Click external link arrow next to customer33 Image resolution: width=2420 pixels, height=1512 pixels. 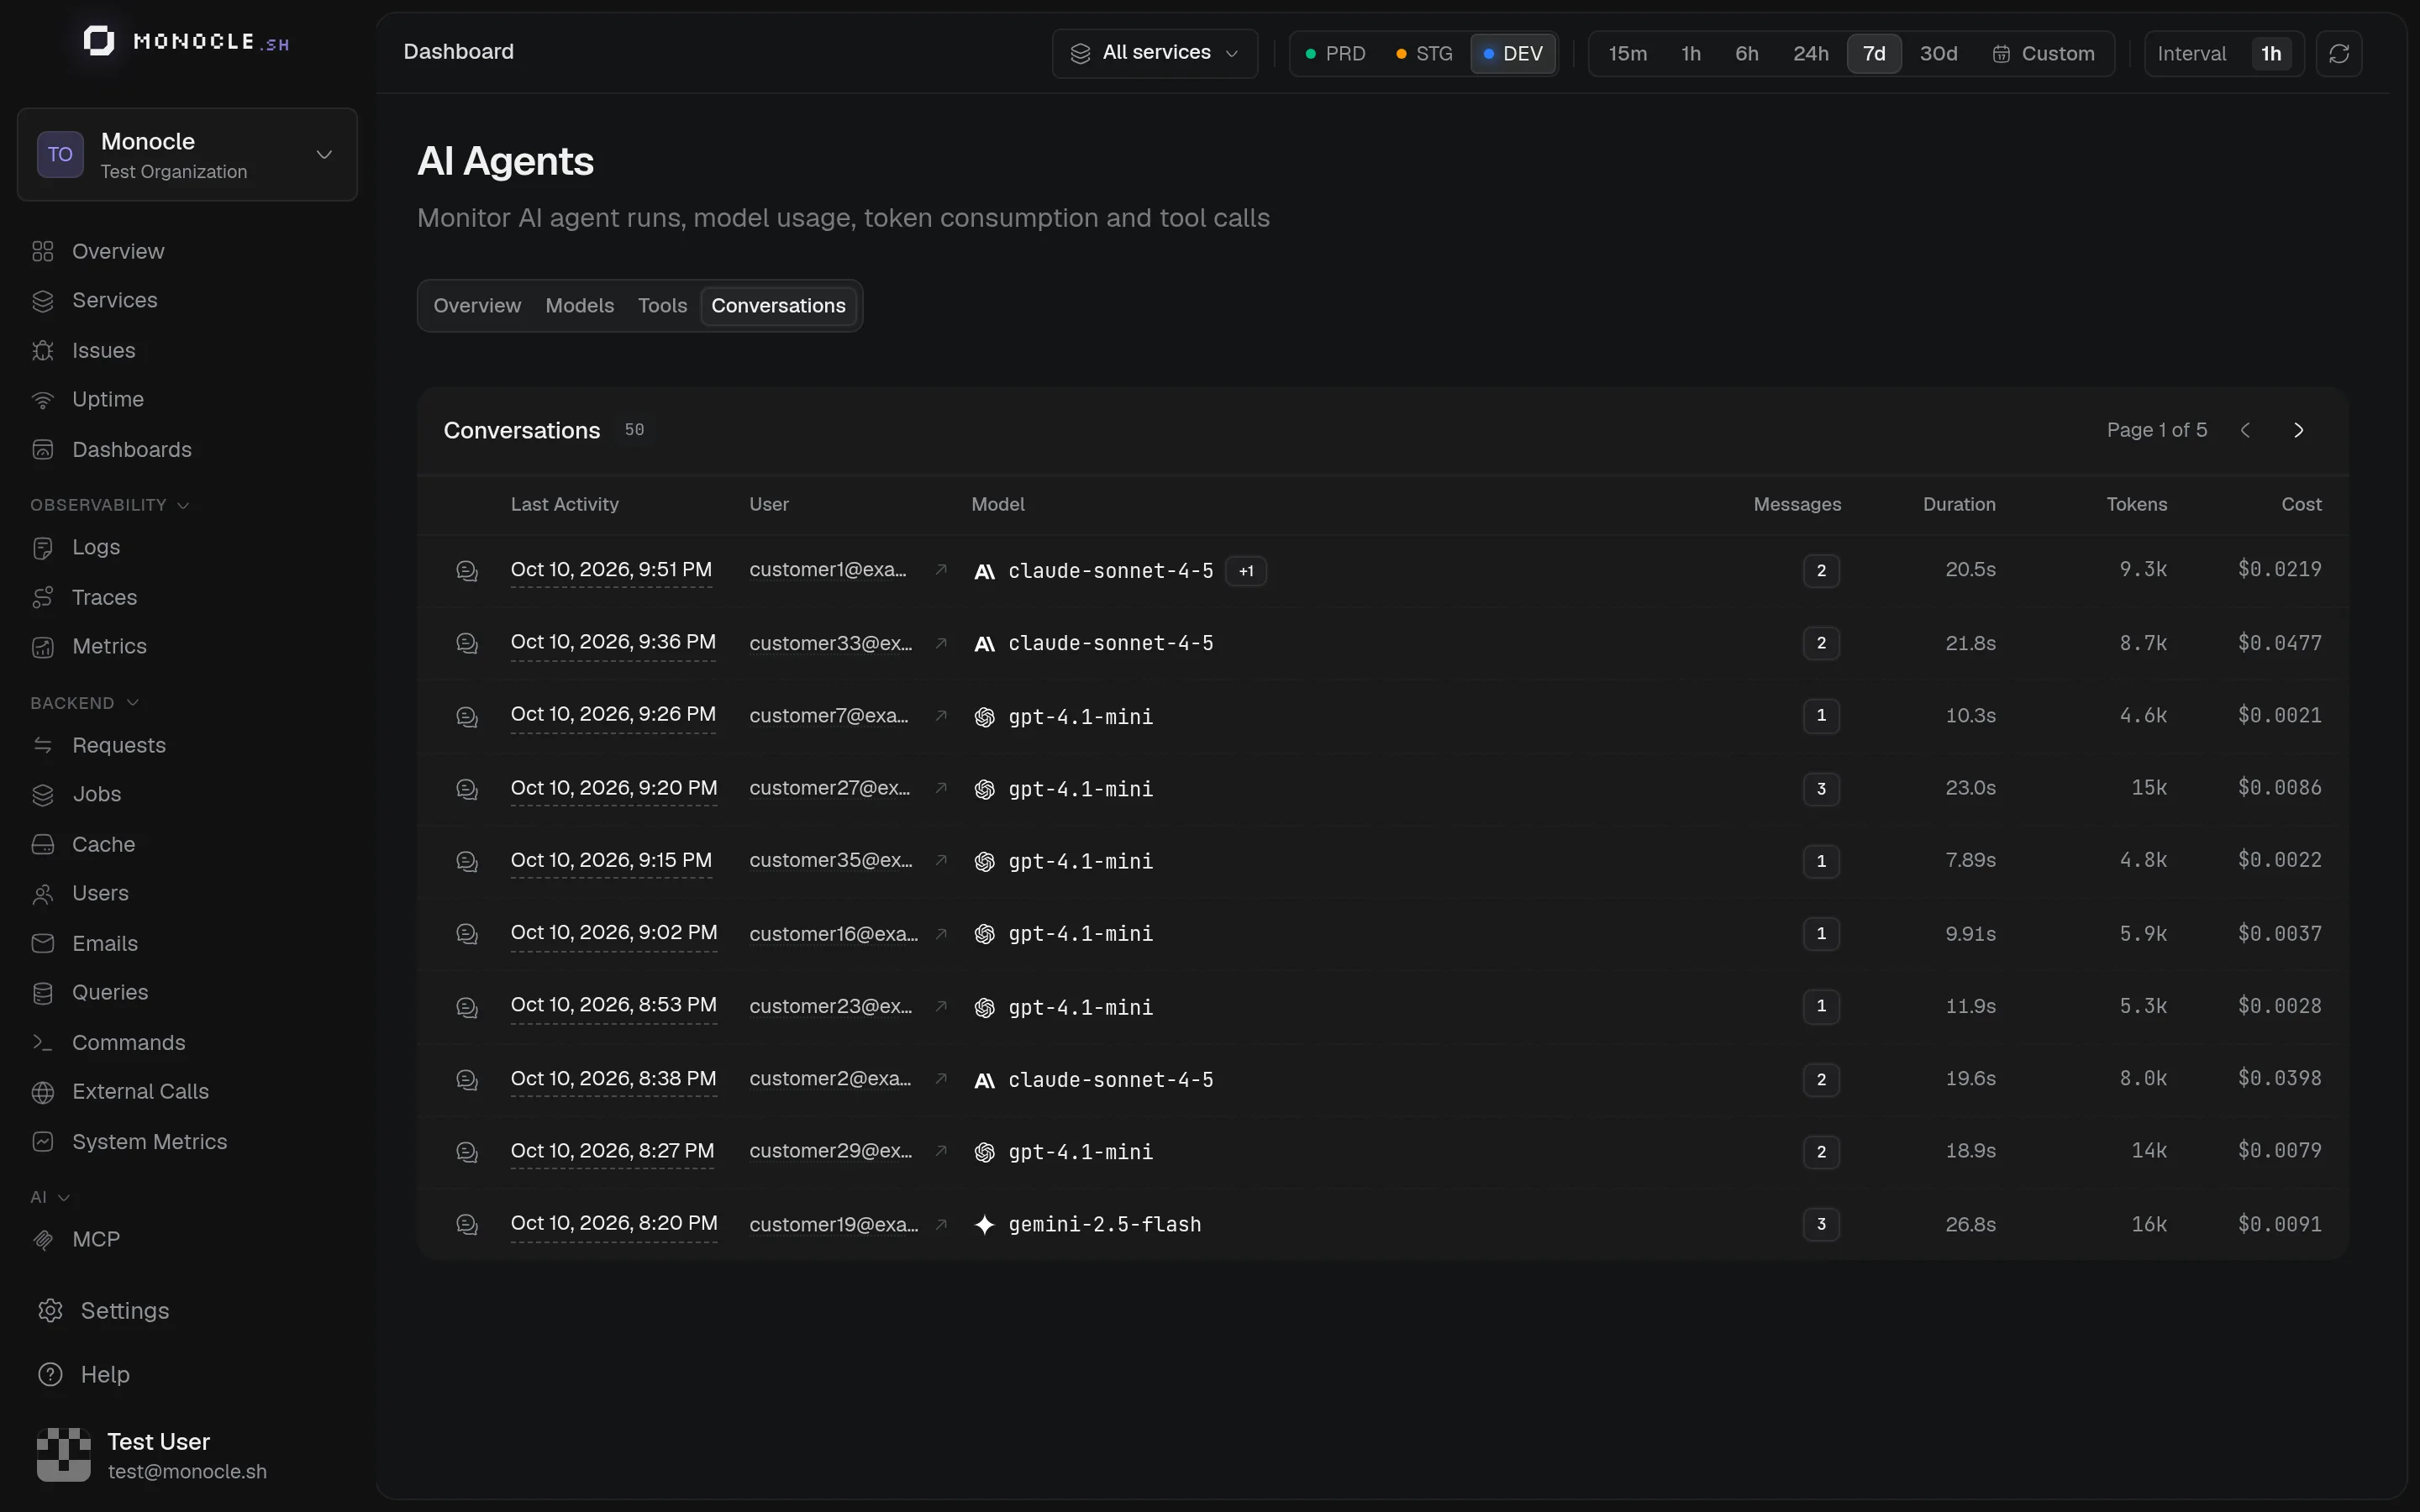(x=941, y=643)
